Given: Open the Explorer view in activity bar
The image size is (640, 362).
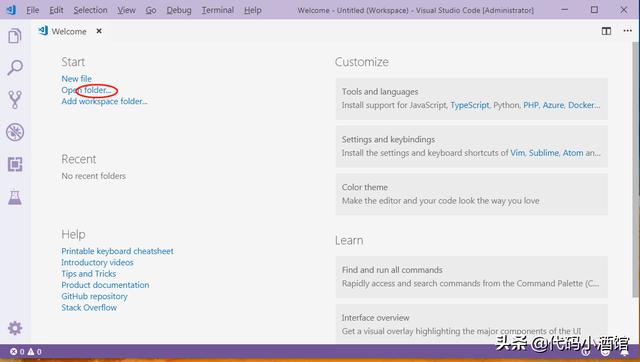Looking at the screenshot, I should [x=15, y=36].
